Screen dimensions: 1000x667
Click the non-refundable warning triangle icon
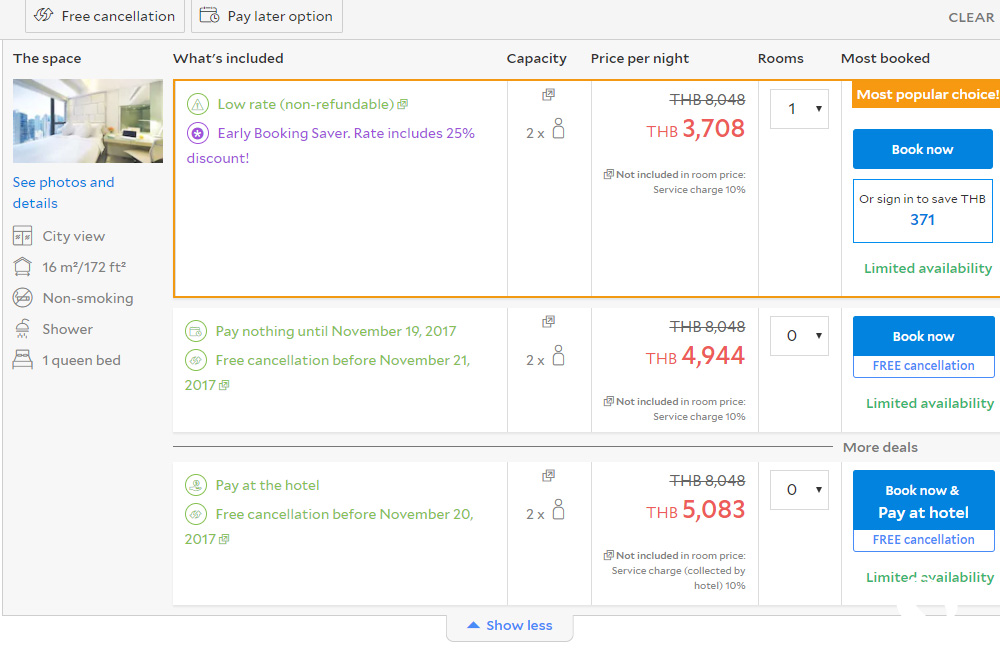click(198, 104)
